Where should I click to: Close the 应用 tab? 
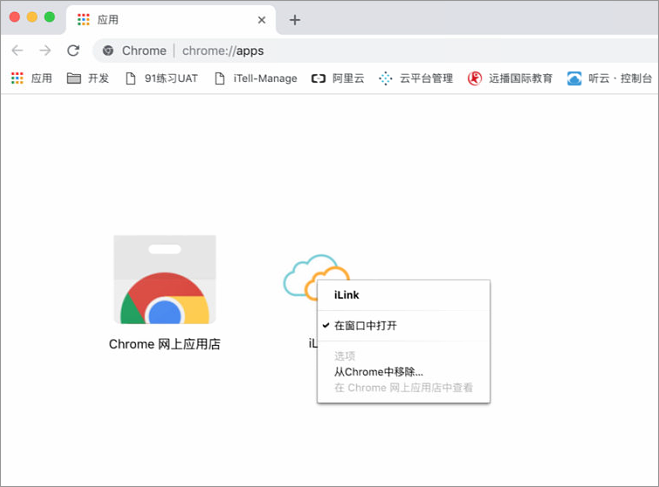click(262, 20)
